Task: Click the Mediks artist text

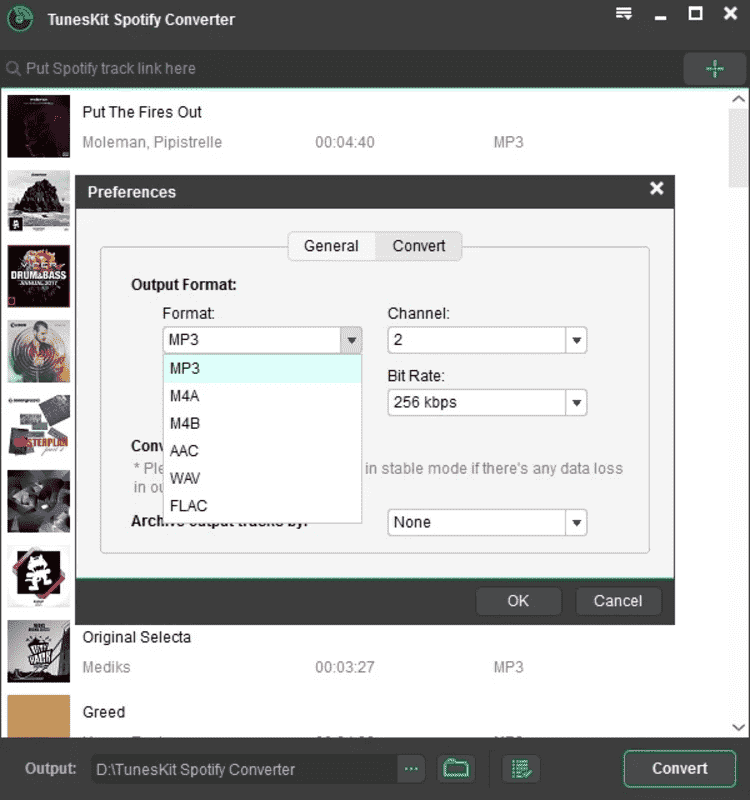Action: (x=107, y=667)
